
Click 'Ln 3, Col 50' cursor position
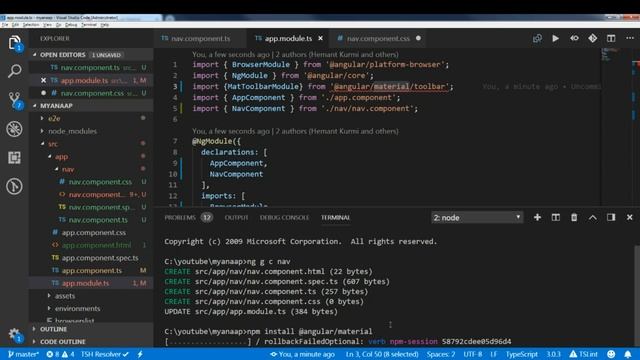[382, 354]
